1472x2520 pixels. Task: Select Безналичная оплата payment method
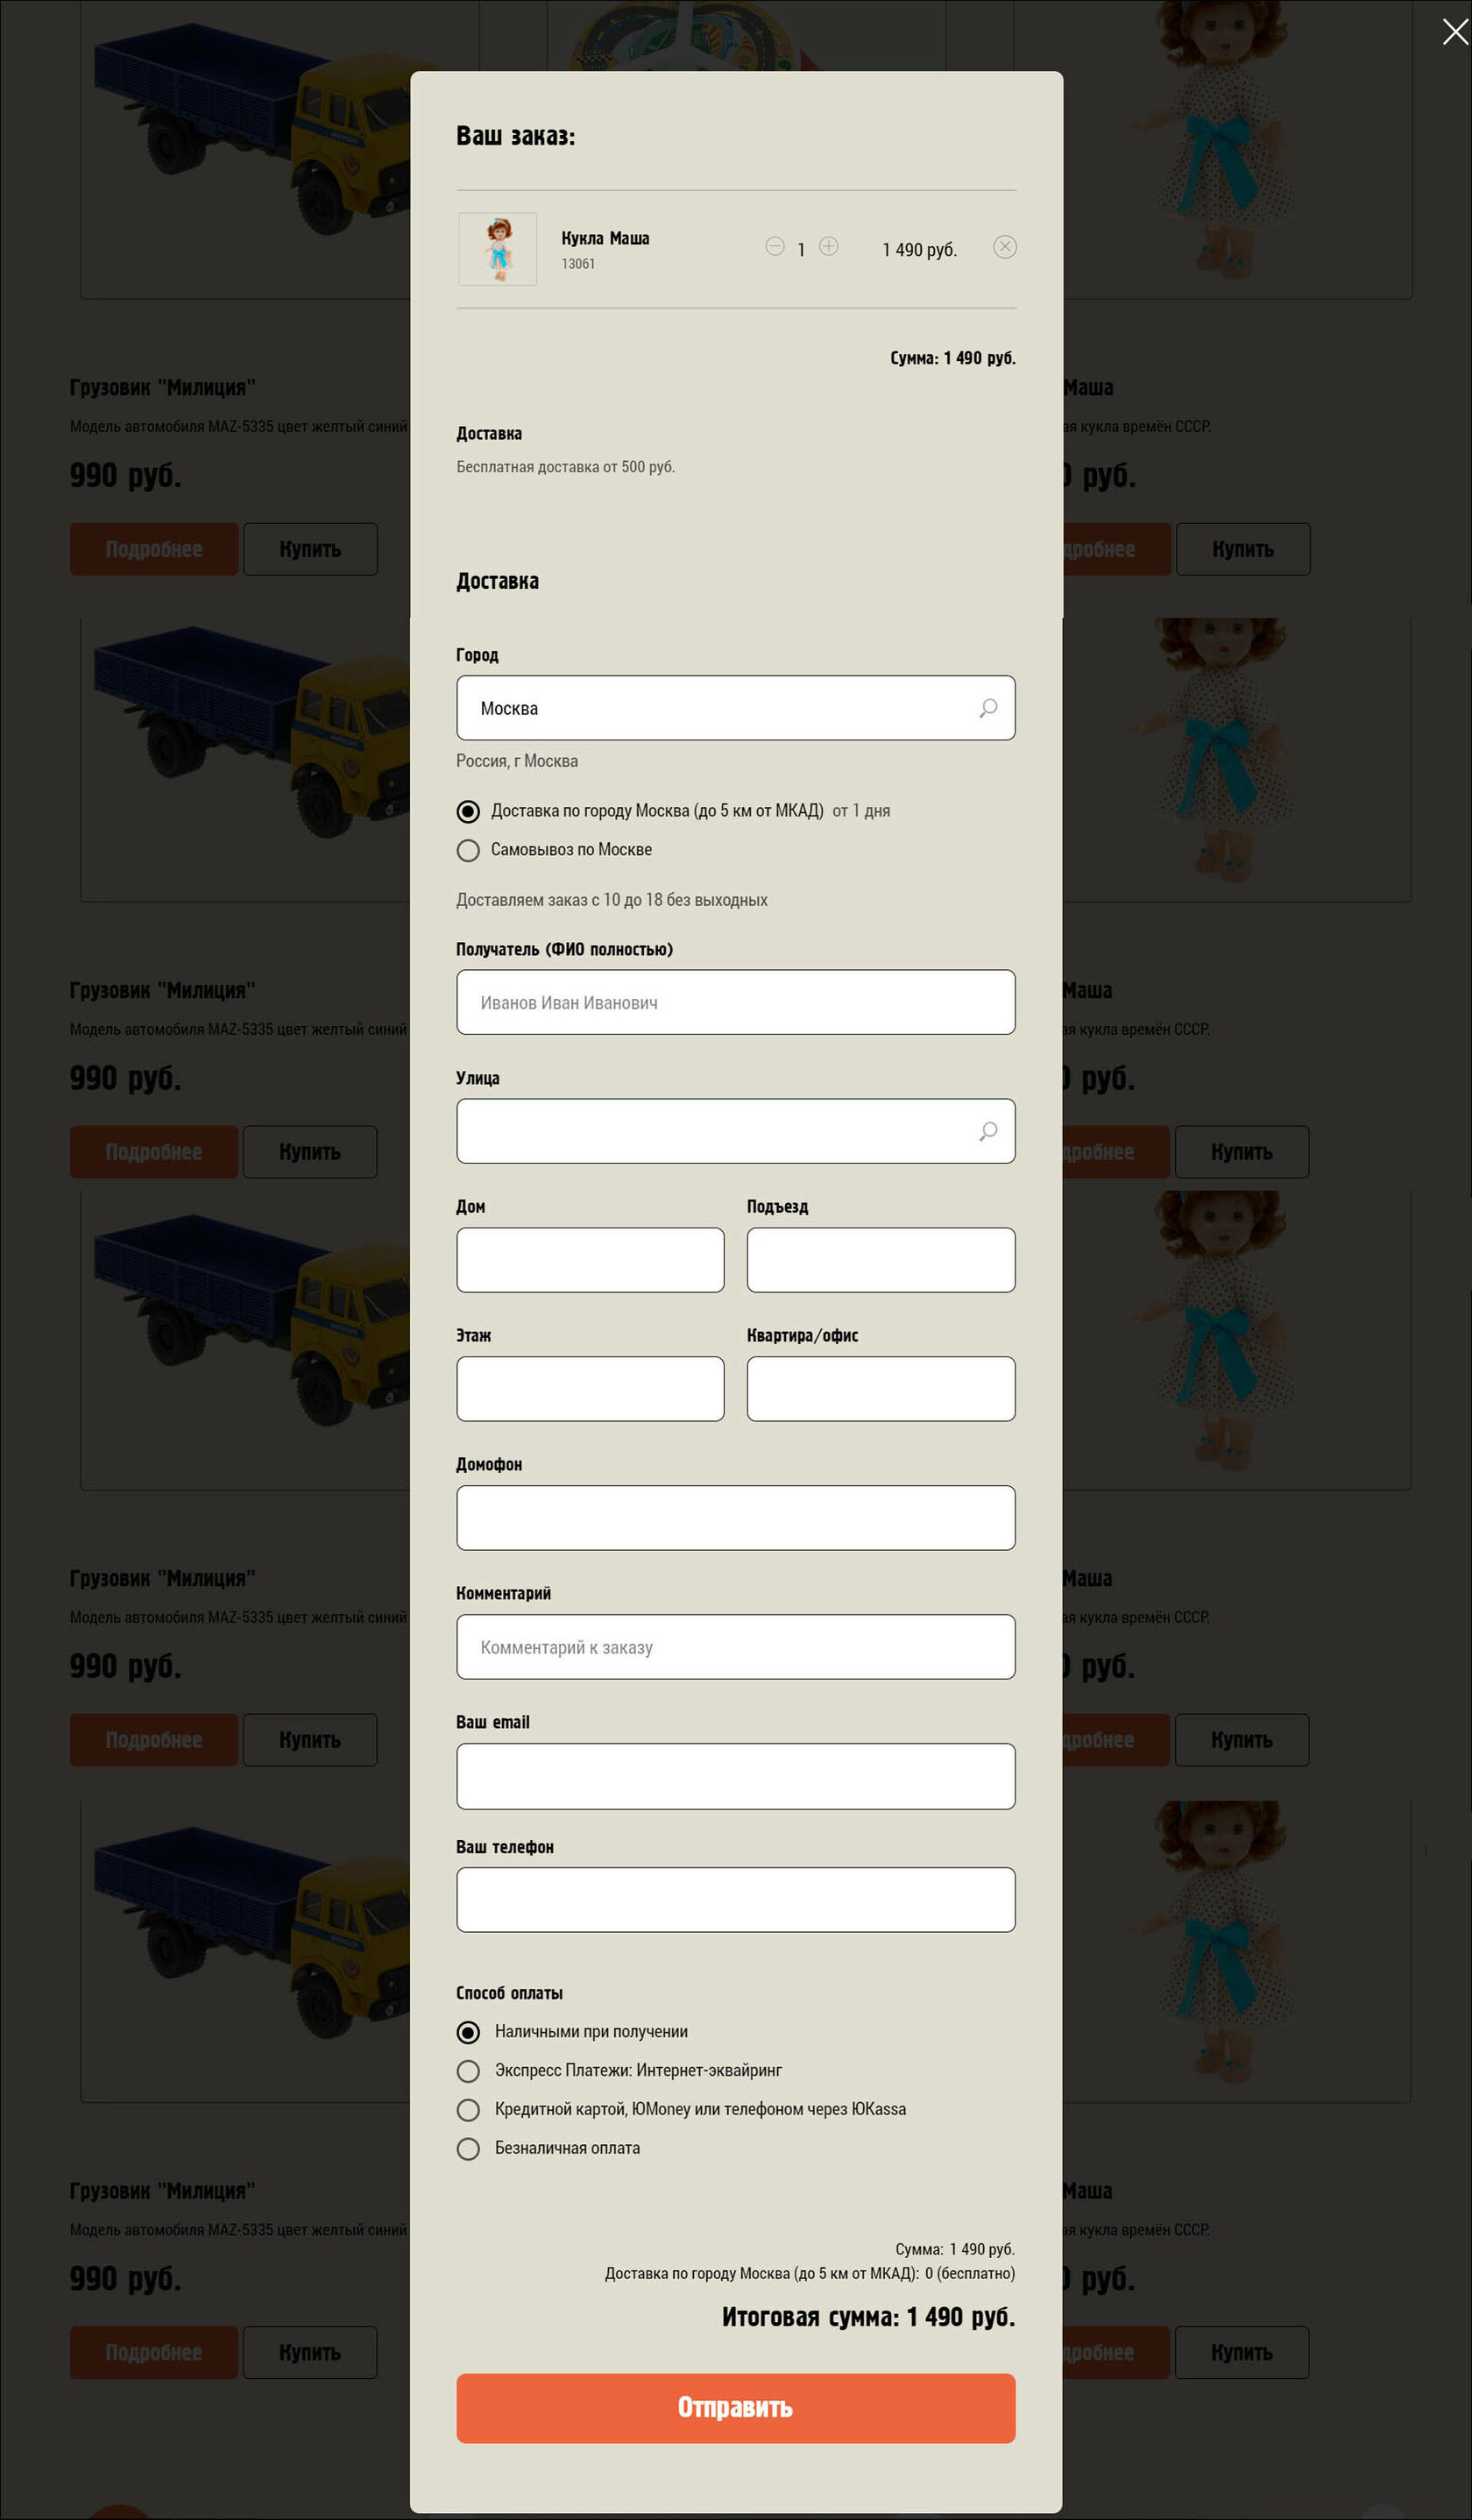[468, 2149]
